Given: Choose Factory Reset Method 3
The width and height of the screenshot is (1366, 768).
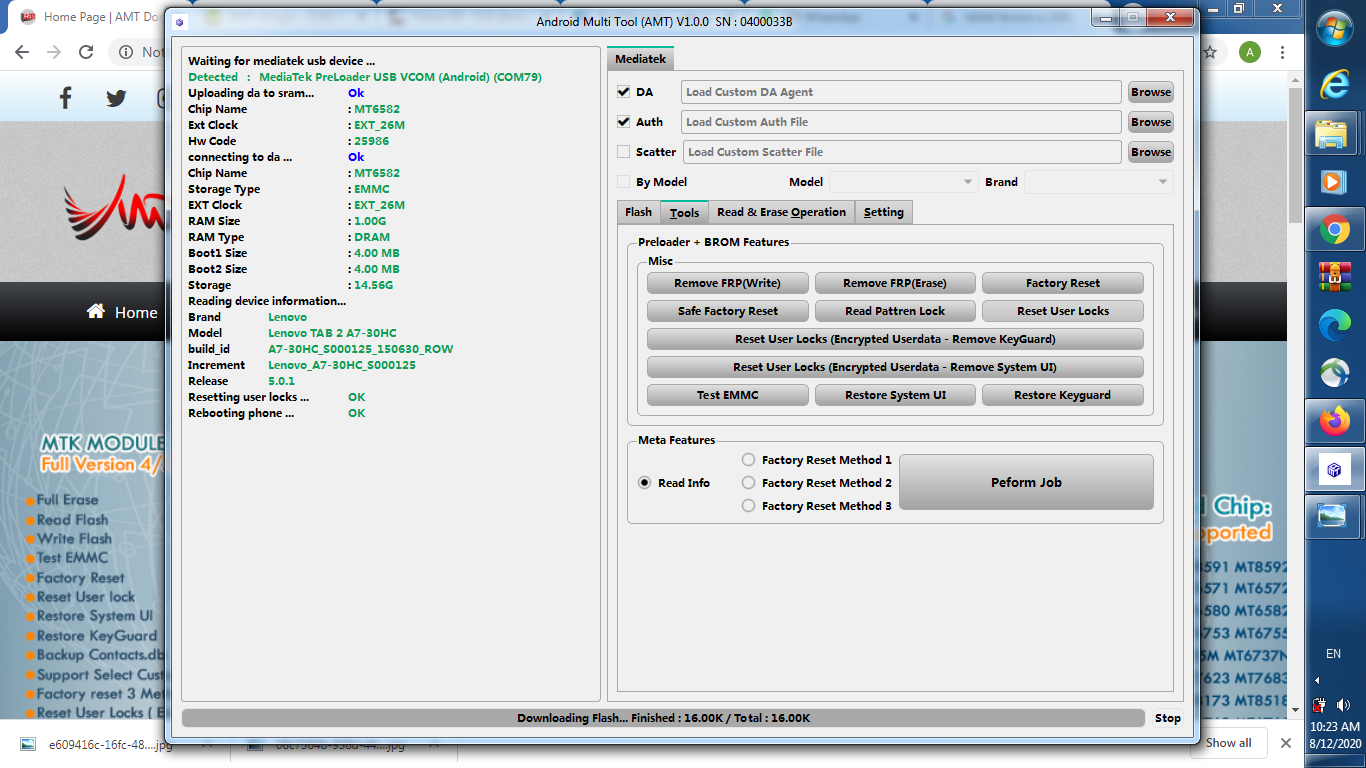Looking at the screenshot, I should 748,506.
